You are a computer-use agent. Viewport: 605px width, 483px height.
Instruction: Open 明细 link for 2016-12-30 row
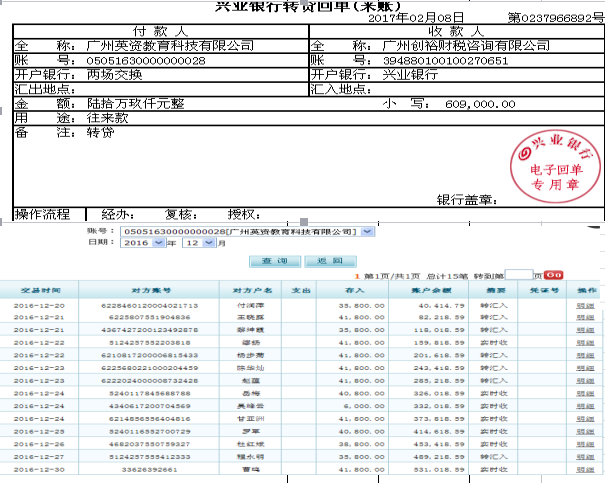click(x=585, y=469)
